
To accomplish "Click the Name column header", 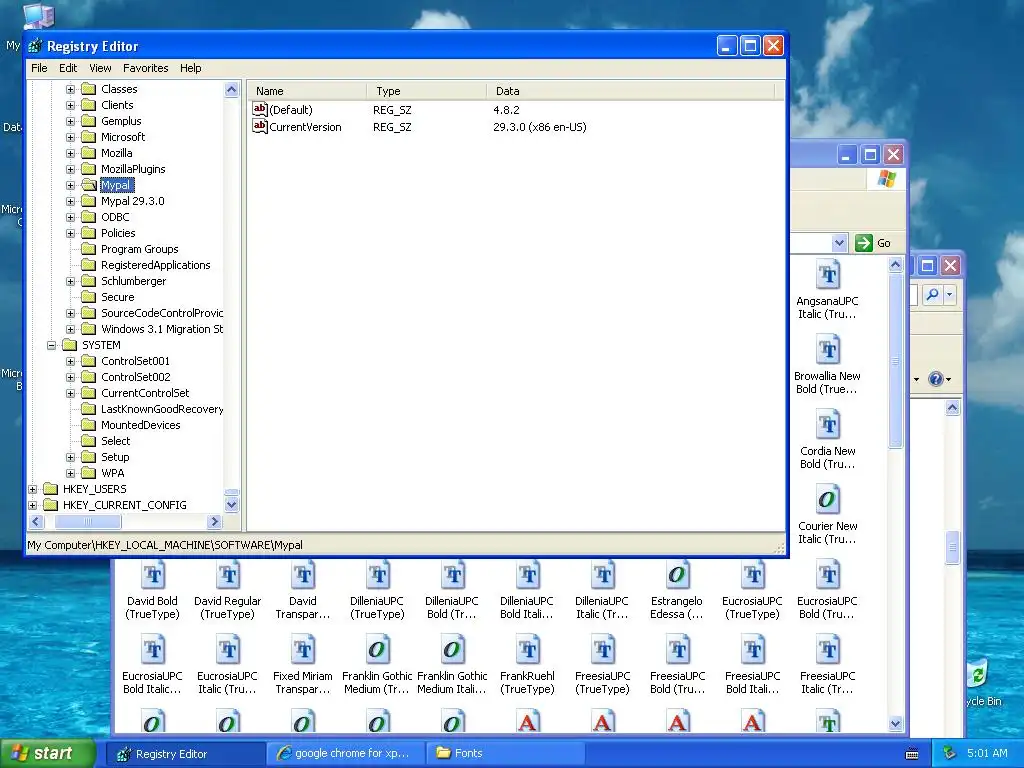I will pyautogui.click(x=307, y=91).
